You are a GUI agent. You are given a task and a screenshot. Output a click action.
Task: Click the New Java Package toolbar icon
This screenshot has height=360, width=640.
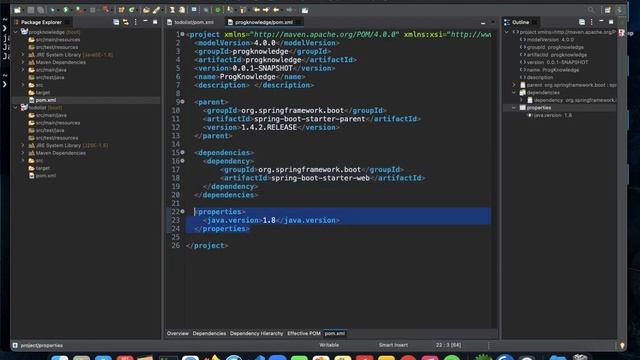point(121,10)
